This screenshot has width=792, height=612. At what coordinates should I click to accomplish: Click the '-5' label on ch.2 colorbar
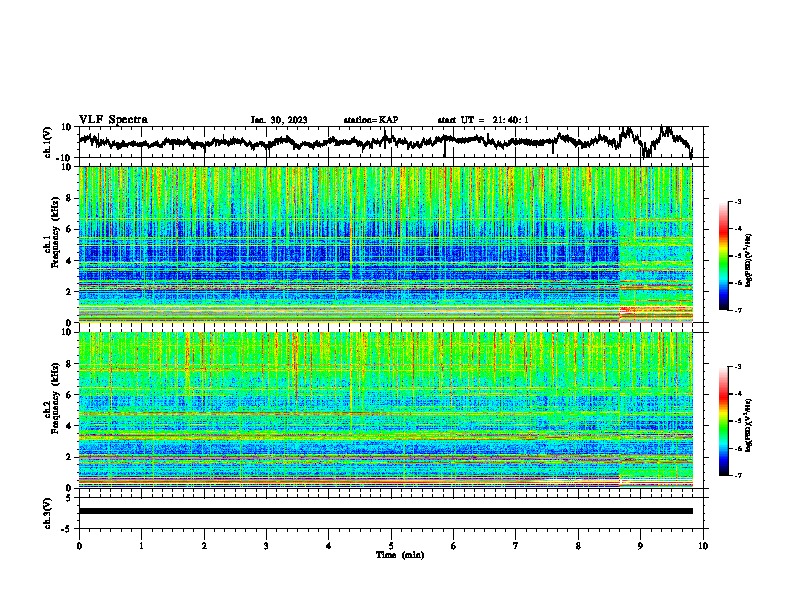pyautogui.click(x=737, y=421)
